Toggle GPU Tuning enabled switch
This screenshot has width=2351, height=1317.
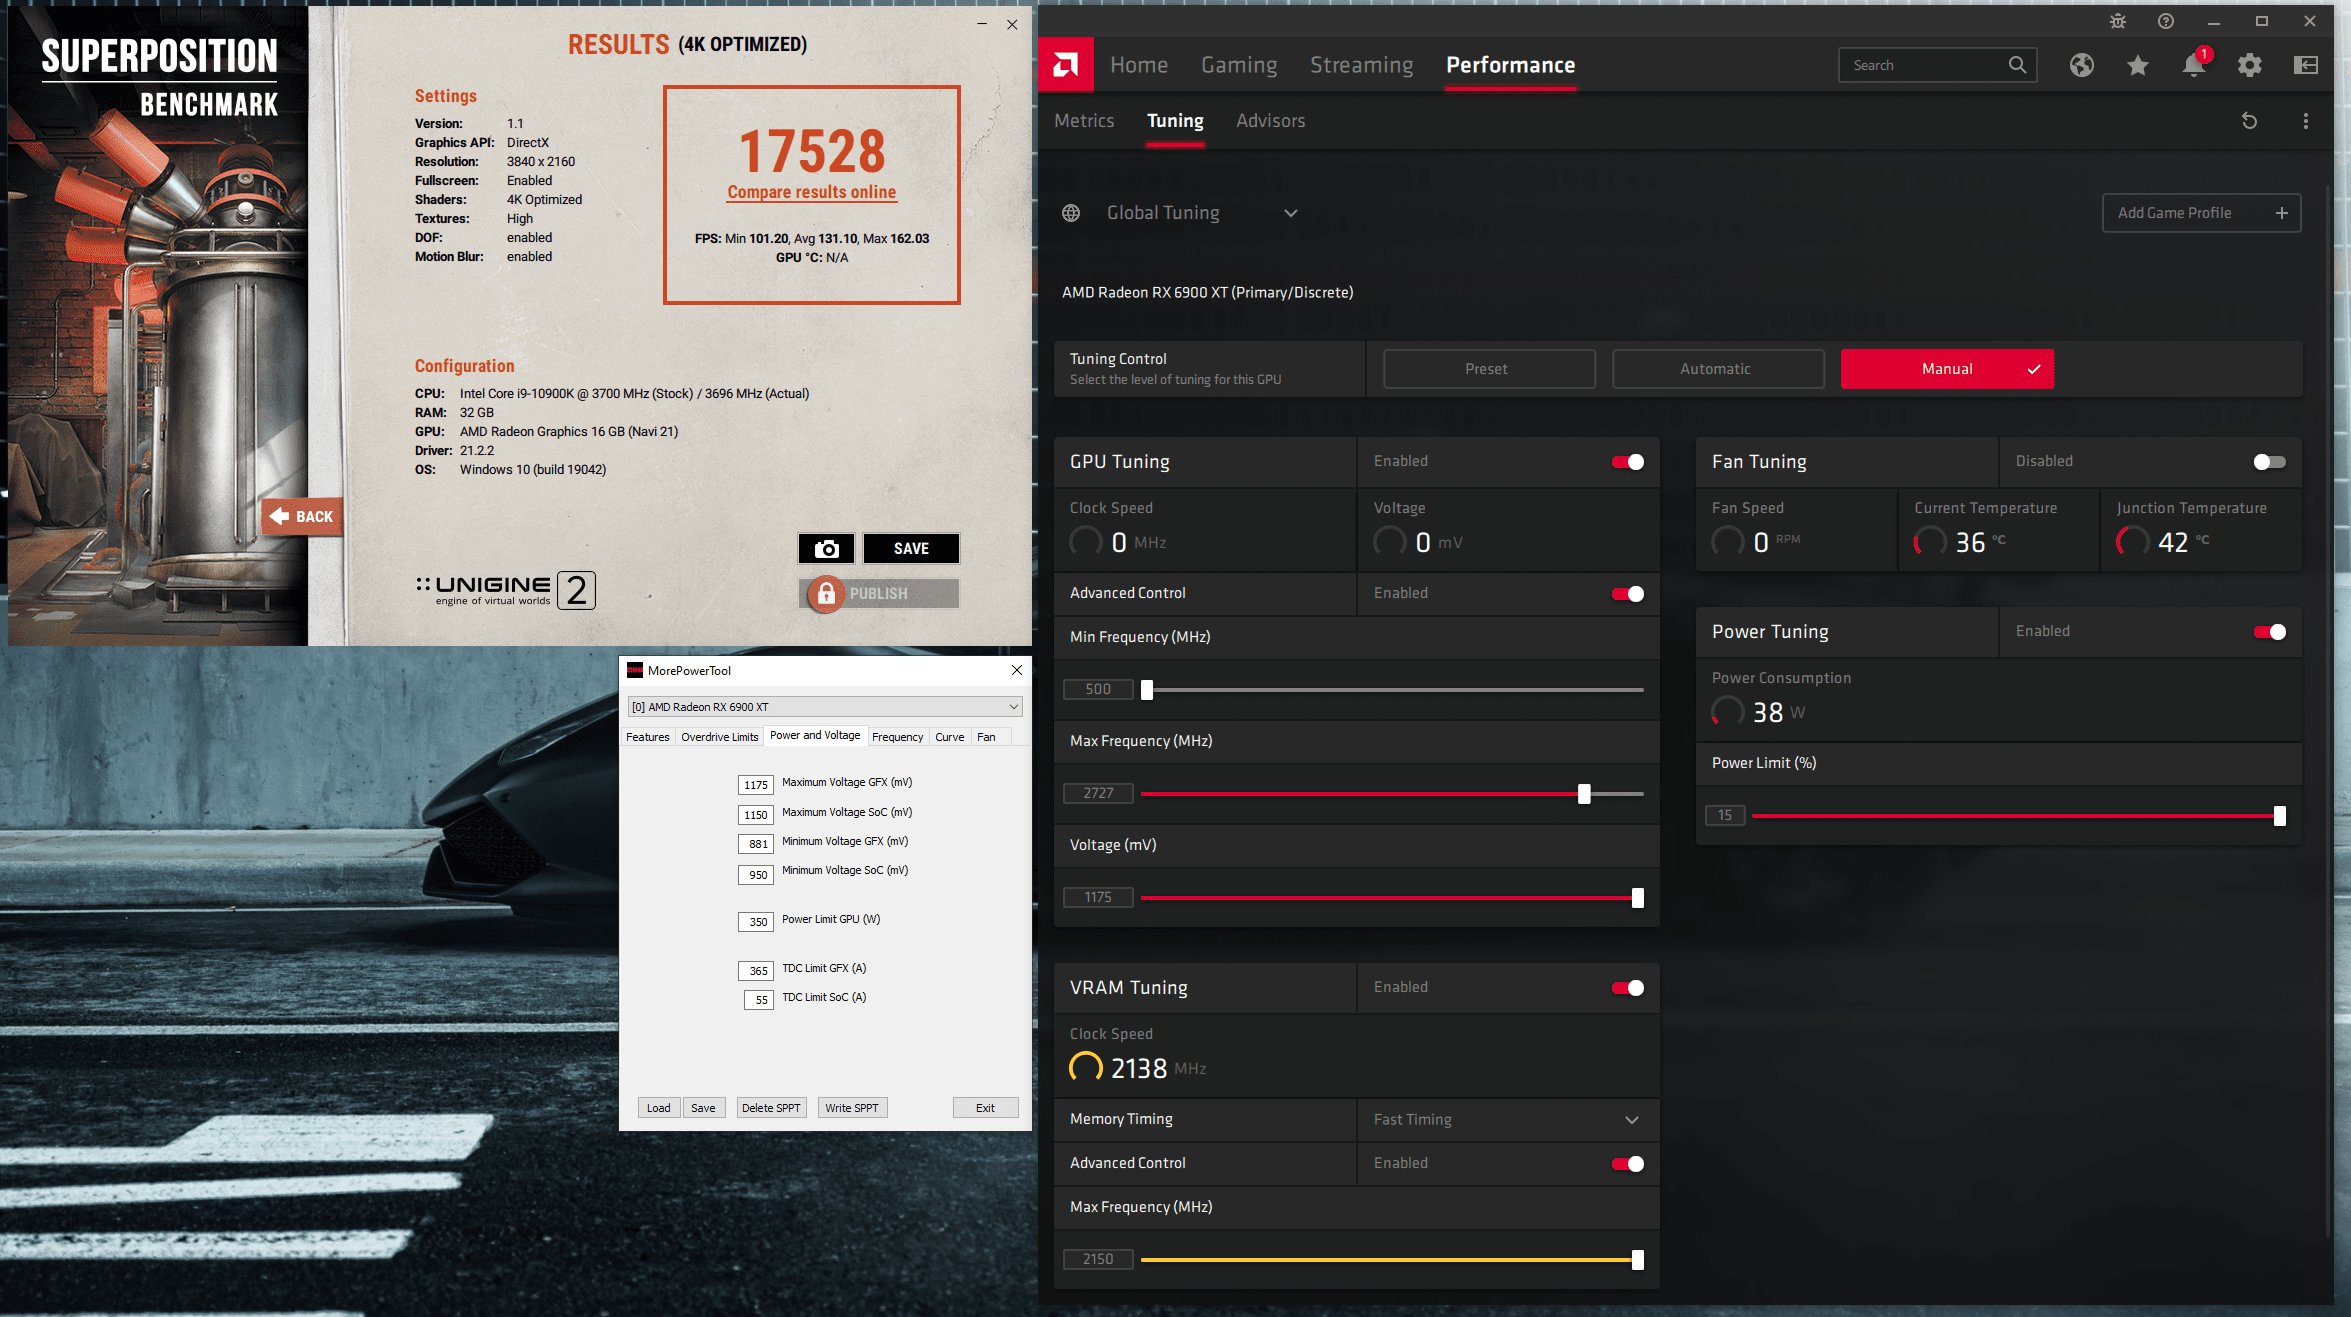[1628, 462]
